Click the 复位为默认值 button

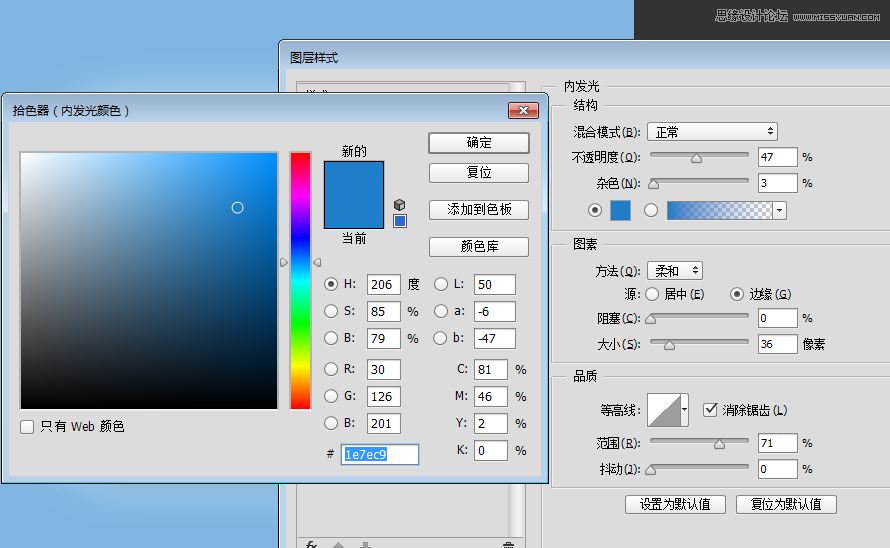tap(786, 504)
